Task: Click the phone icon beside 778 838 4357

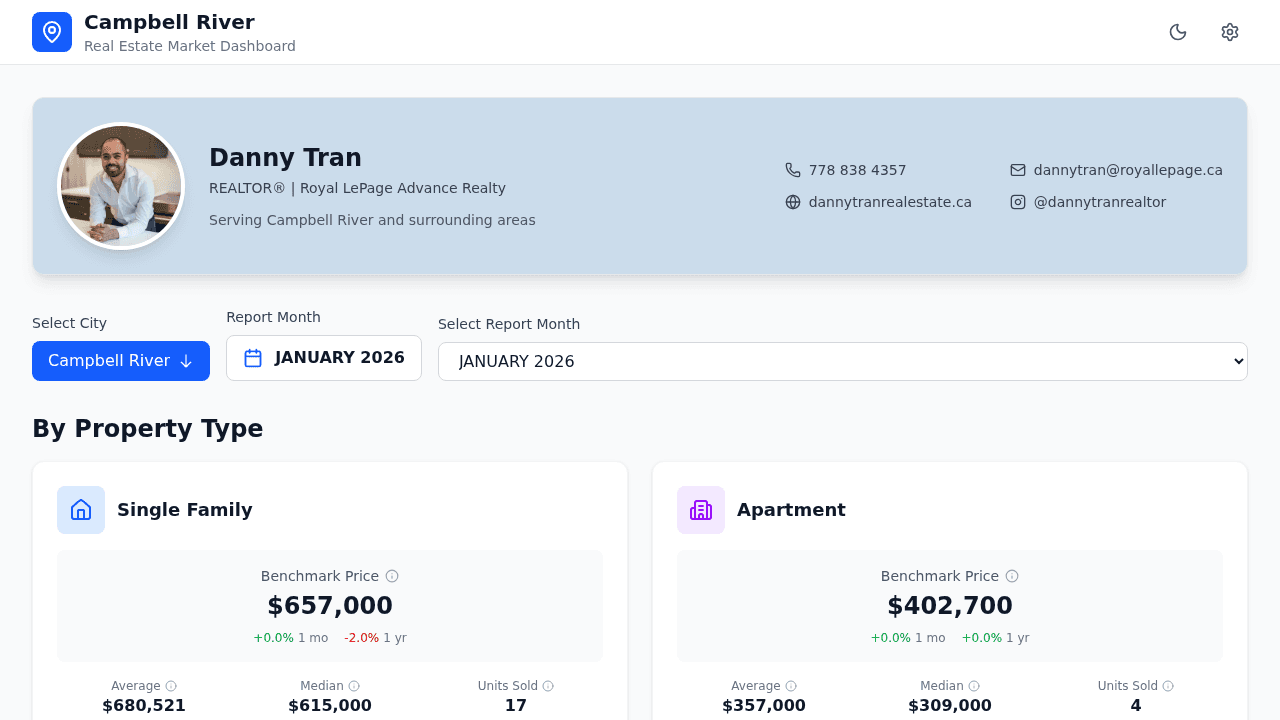Action: click(x=791, y=170)
